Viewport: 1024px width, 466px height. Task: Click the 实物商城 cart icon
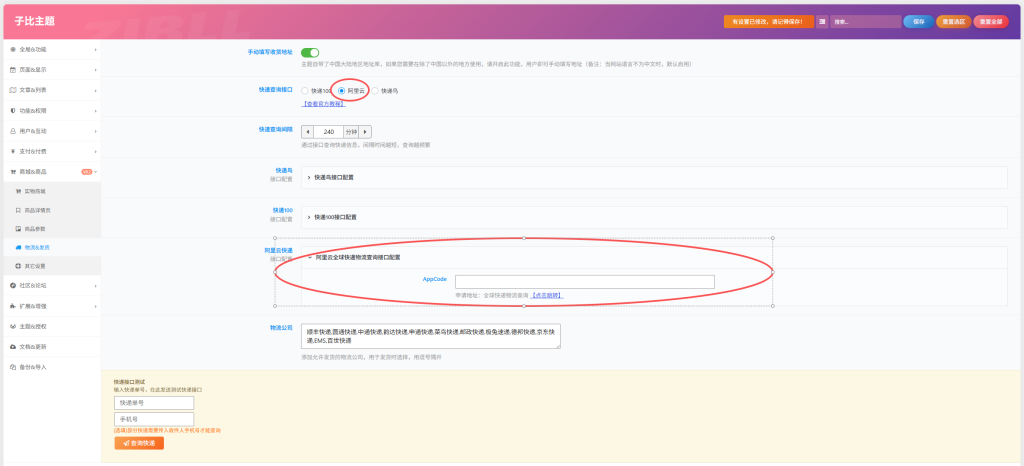(x=18, y=191)
